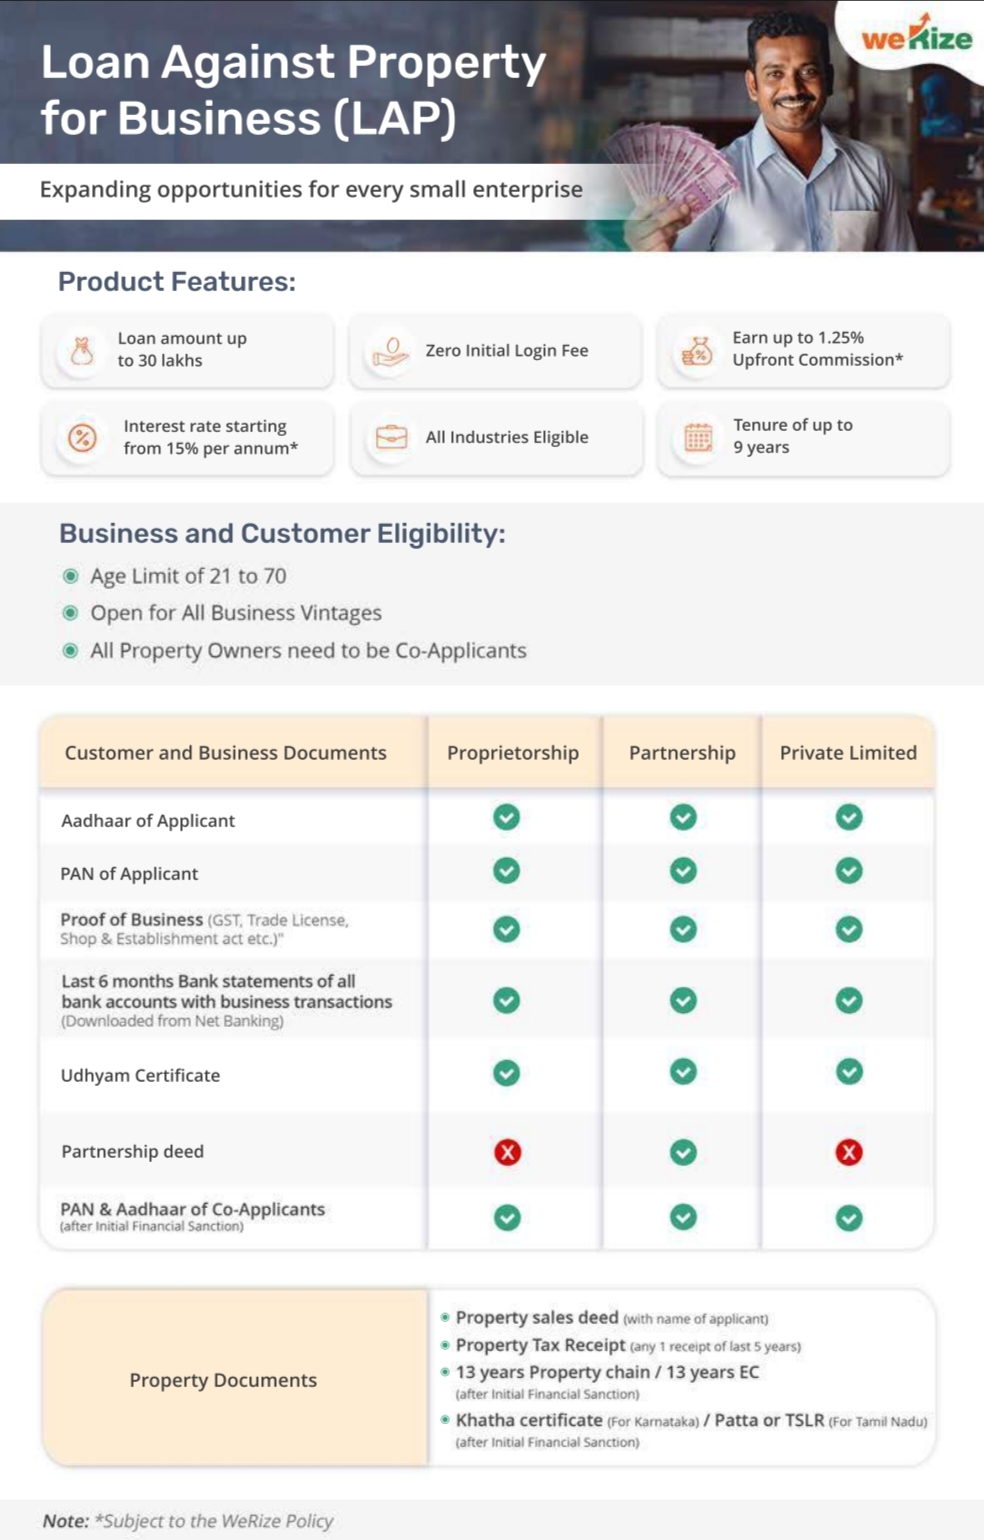
Task: Click the Upfront Commission percent bag icon
Action: click(697, 350)
